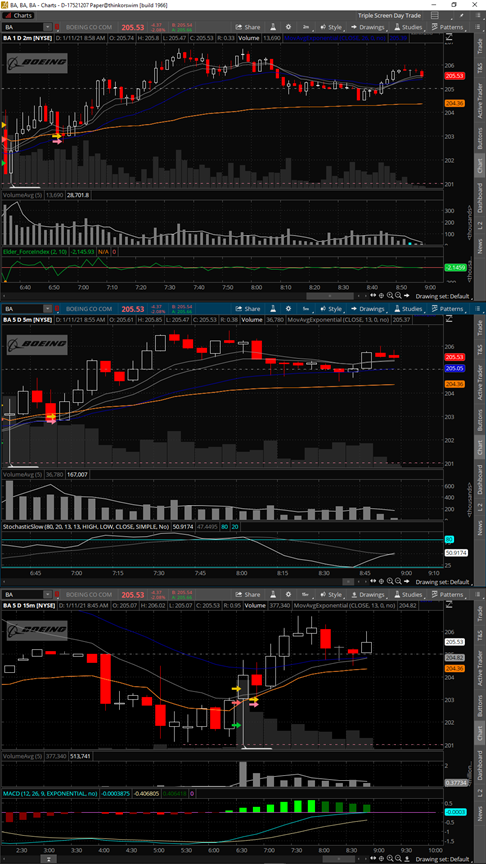Screen dimensions: 486x864
Task: Zoom out on the 2m chart
Action: coord(398,295)
